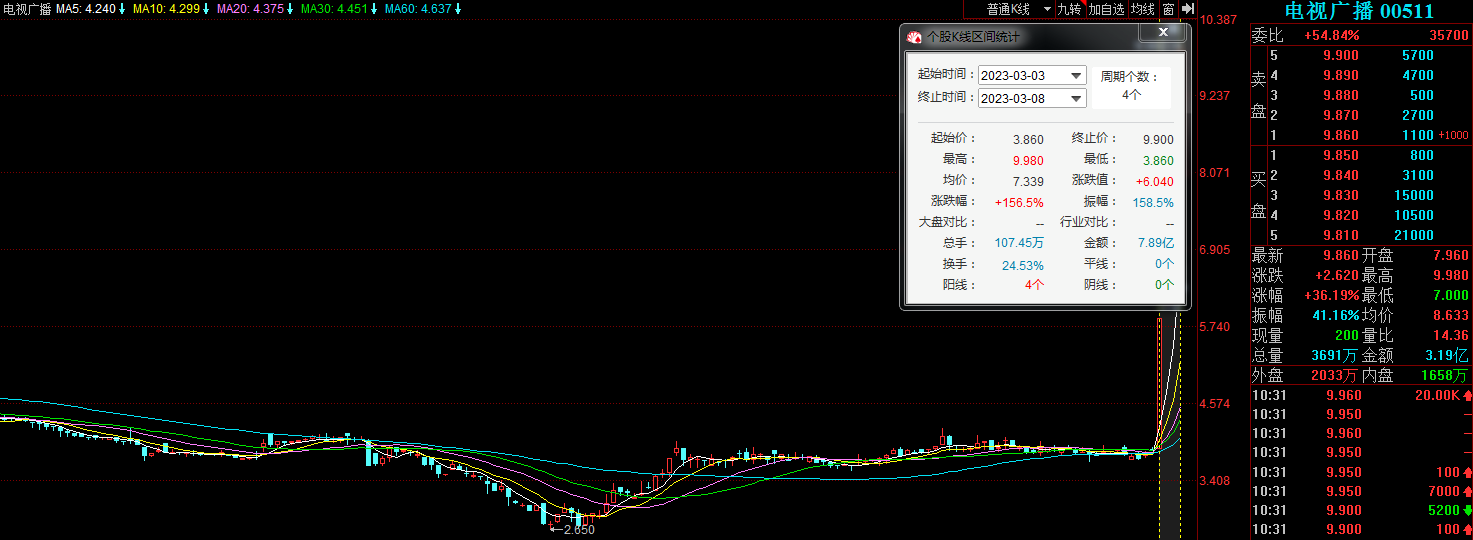1473x540 pixels.
Task: Click the 开盘 7.960 value
Action: click(1449, 255)
